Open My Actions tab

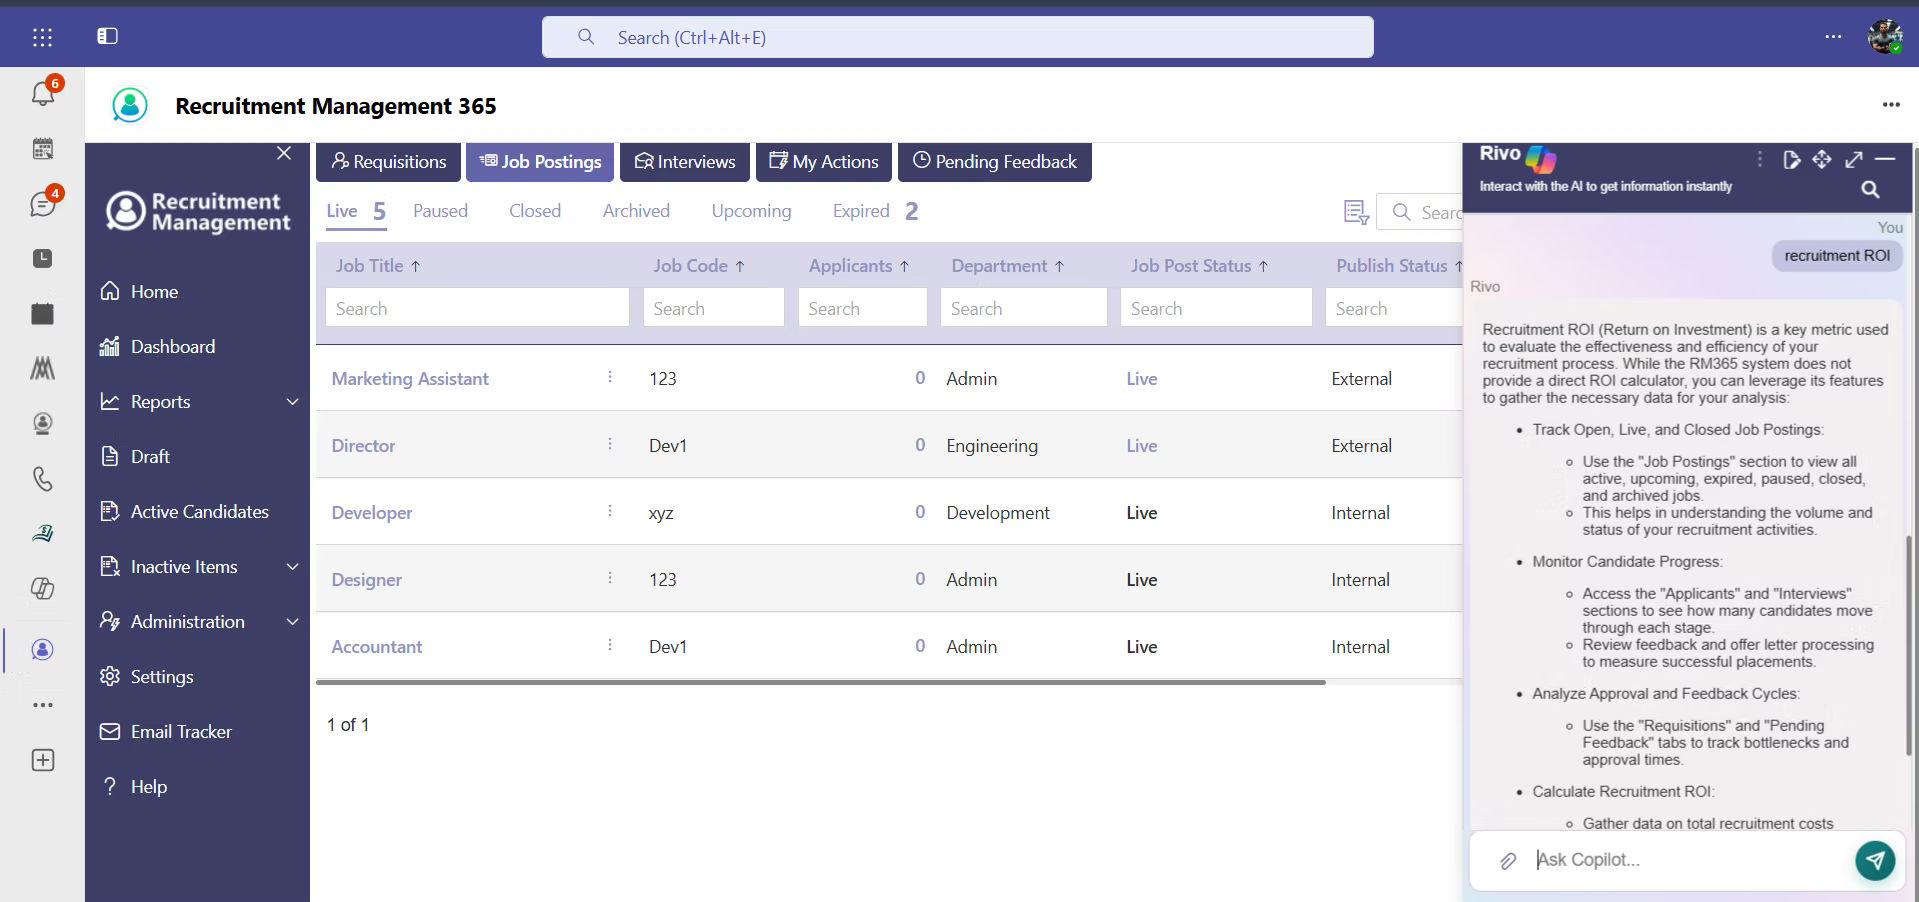point(824,162)
